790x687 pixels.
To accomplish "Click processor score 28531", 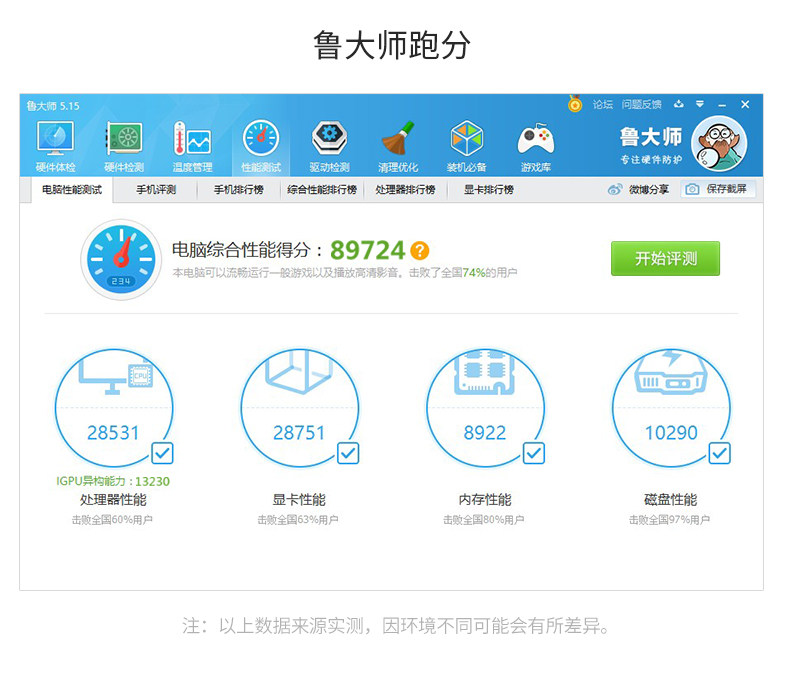I will 113,433.
